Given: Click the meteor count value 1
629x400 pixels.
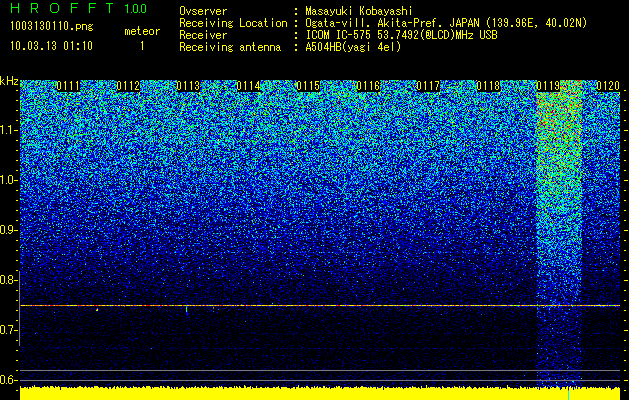Looking at the screenshot, I should (x=142, y=46).
